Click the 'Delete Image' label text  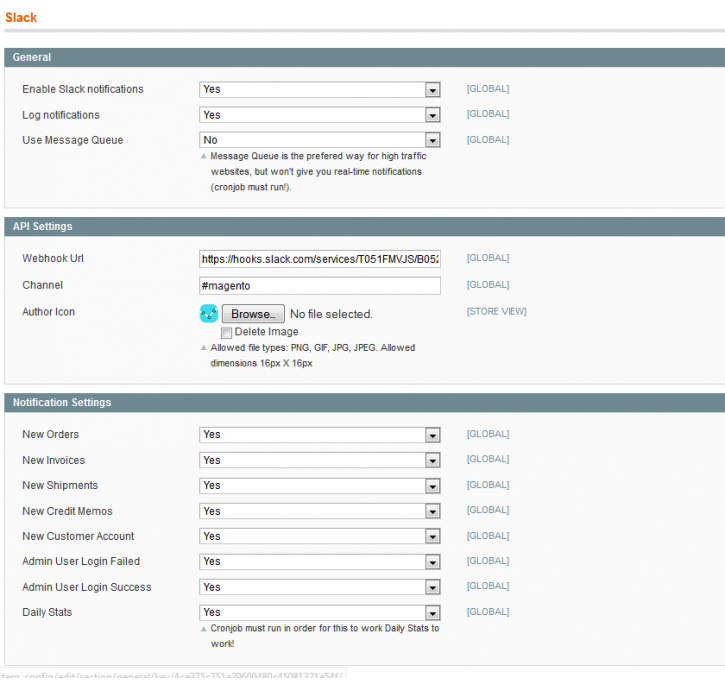coord(266,332)
